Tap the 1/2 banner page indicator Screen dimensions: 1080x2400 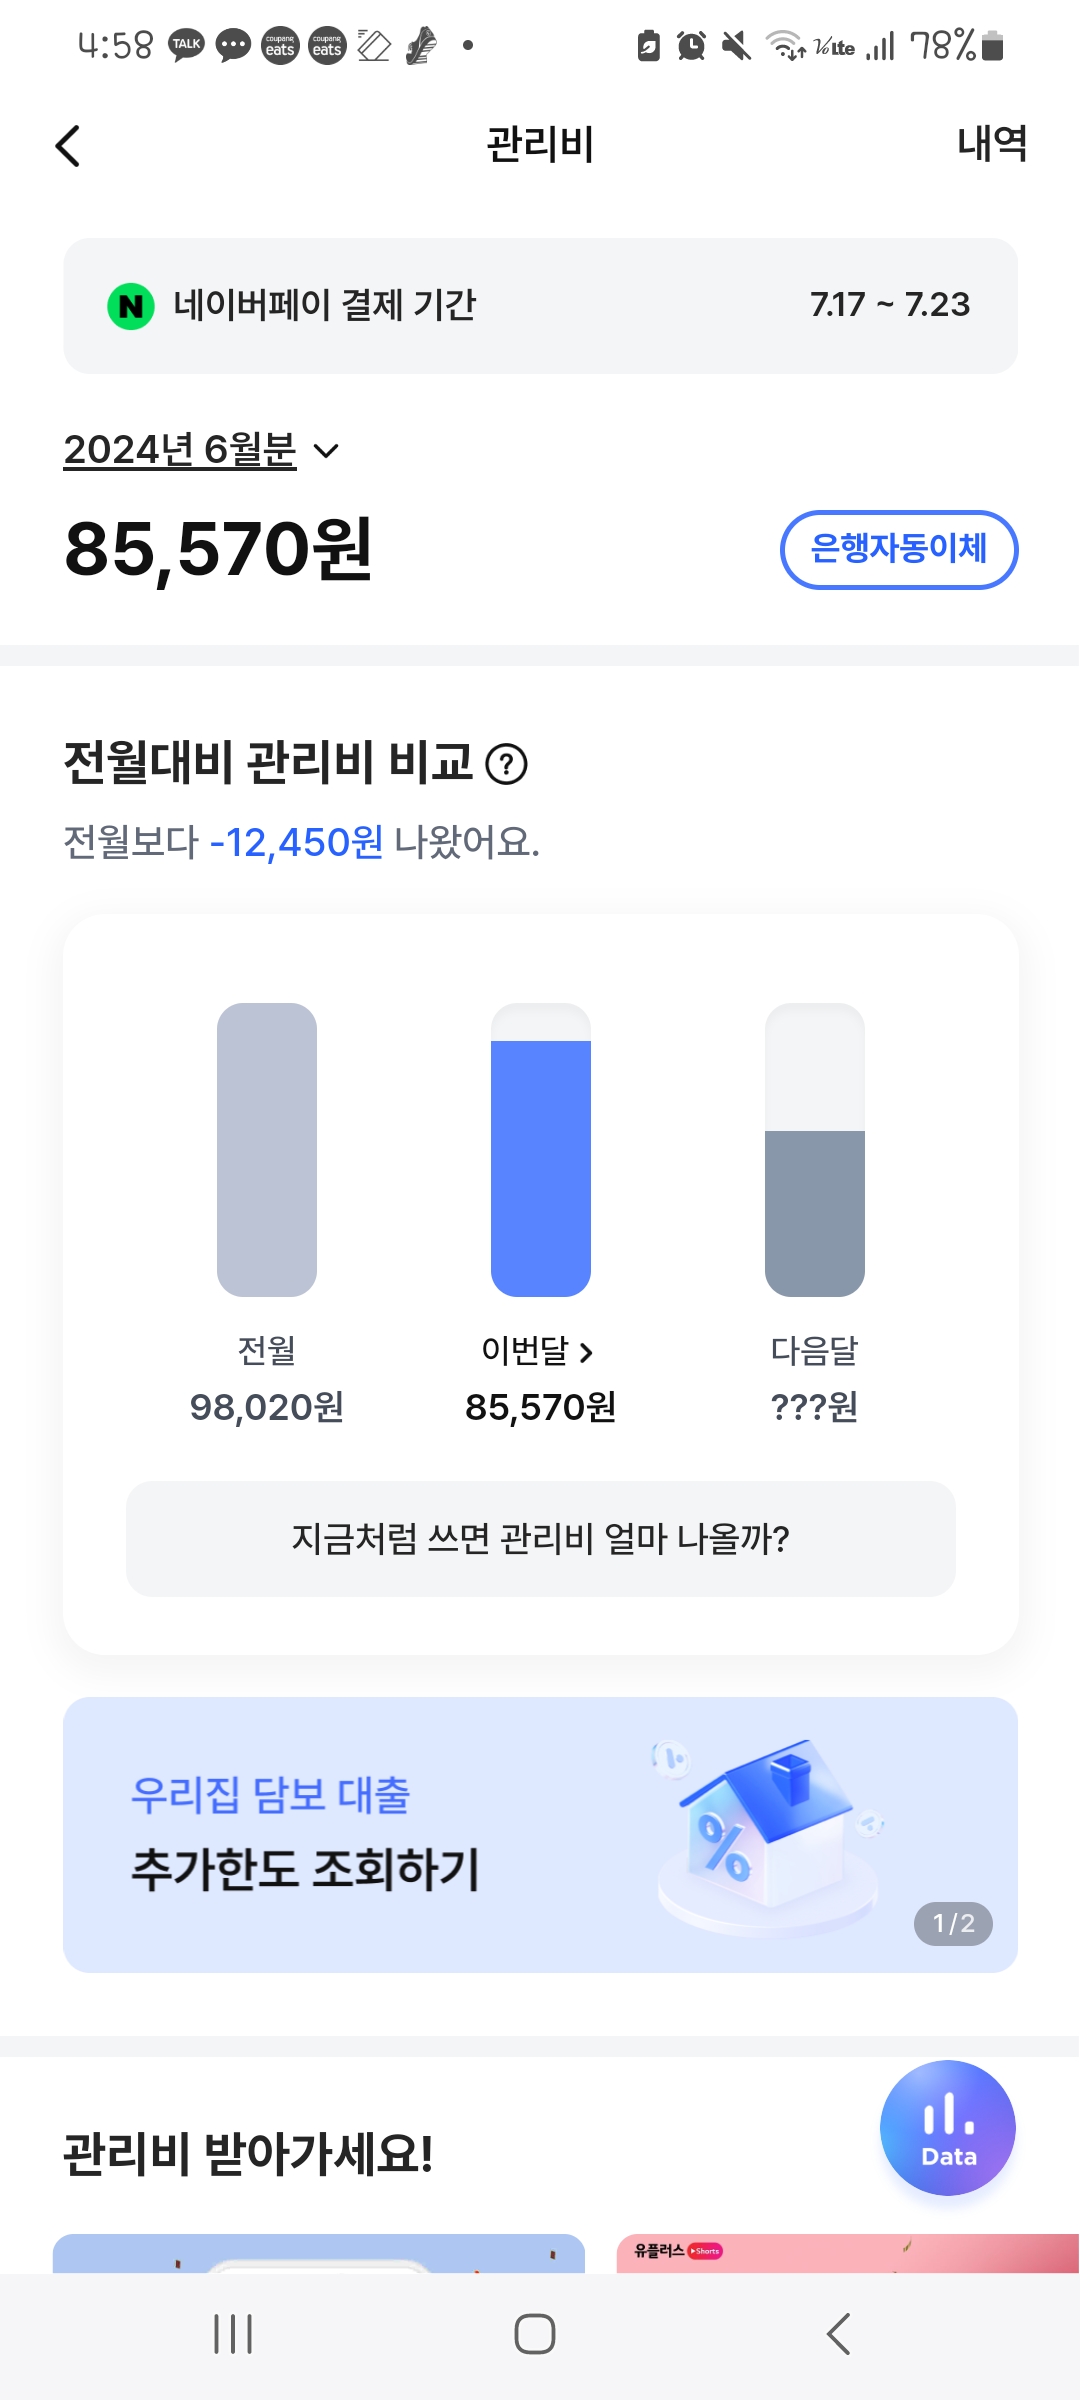(952, 1923)
